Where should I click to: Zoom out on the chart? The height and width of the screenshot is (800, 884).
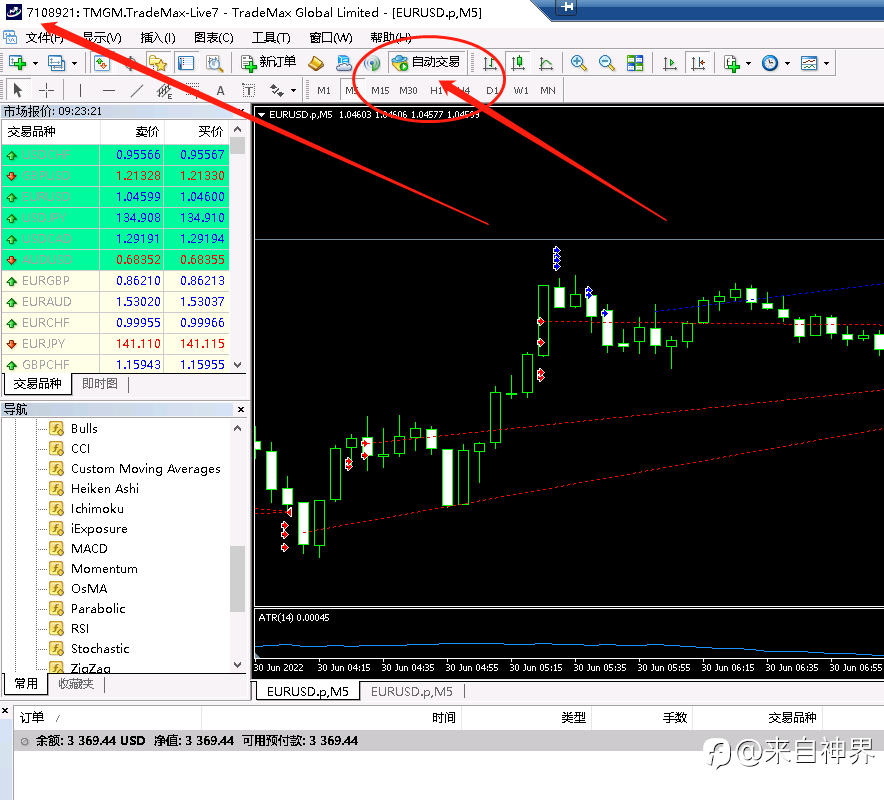[607, 63]
